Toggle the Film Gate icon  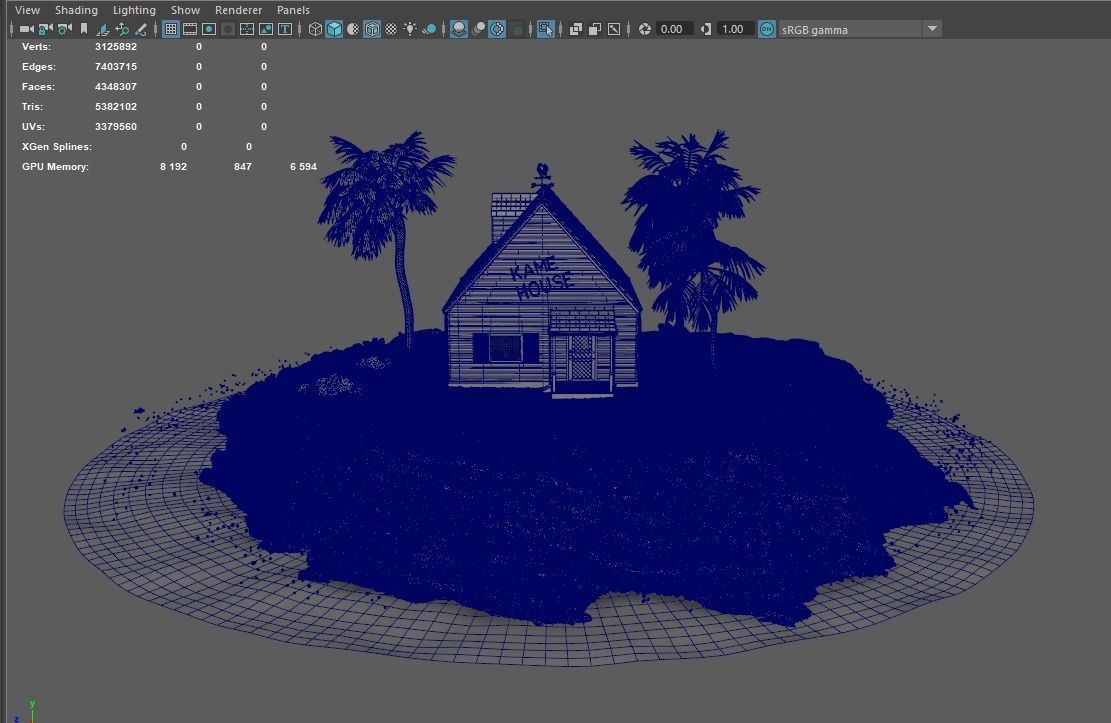190,29
